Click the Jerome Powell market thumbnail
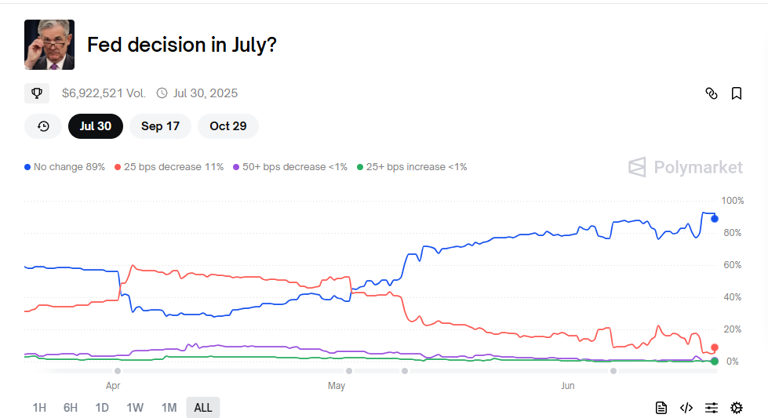 pos(49,45)
